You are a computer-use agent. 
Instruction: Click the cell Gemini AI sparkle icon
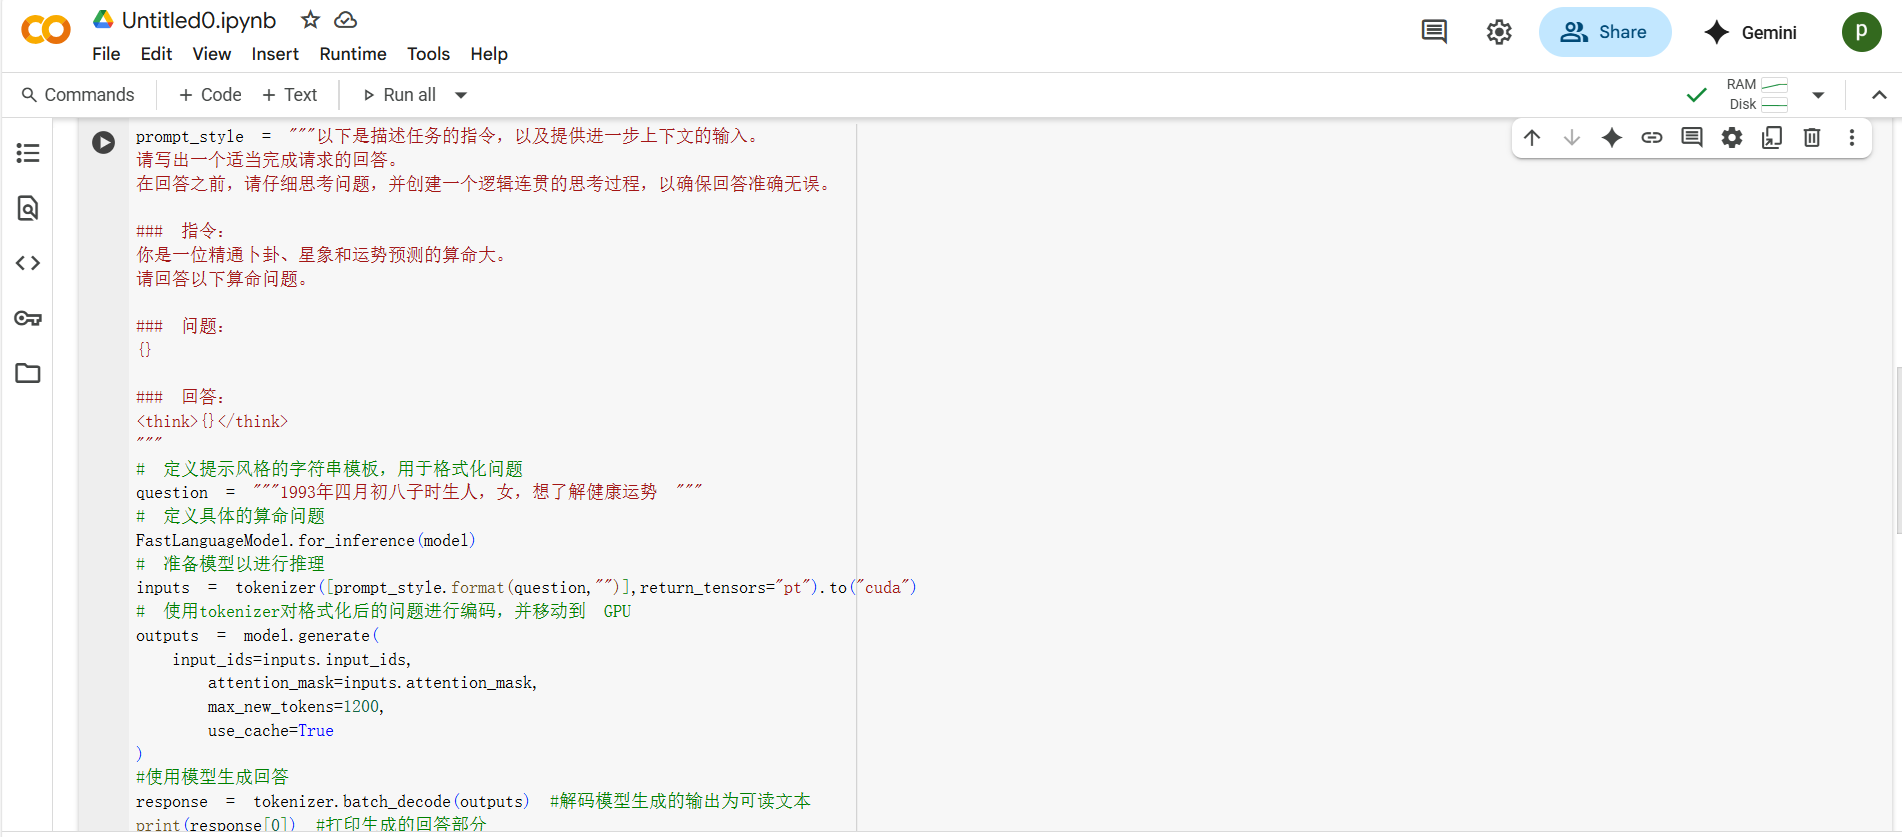click(1612, 138)
